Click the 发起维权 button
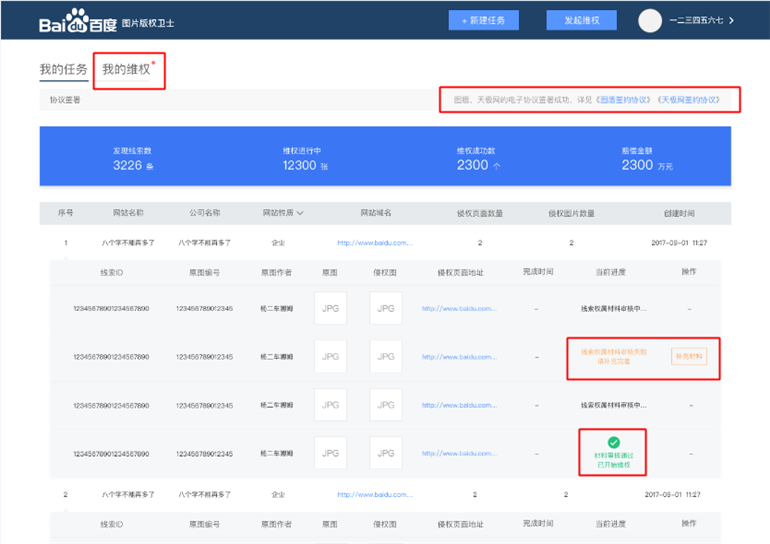Image resolution: width=770 pixels, height=544 pixels. tap(581, 21)
